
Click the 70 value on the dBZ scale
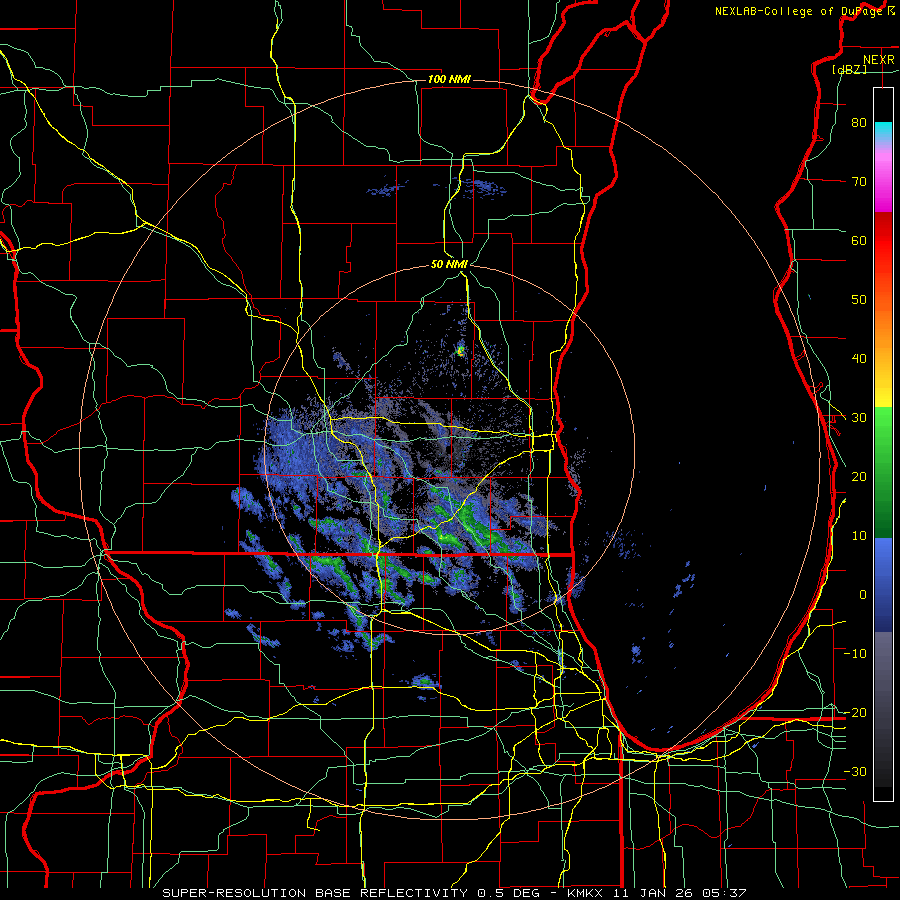tap(859, 182)
